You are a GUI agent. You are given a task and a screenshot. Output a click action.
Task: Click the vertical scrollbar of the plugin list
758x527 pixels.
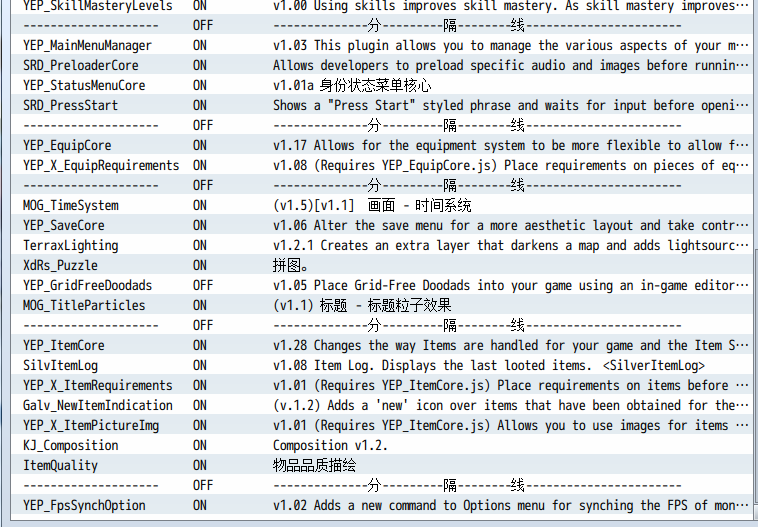coord(756,376)
